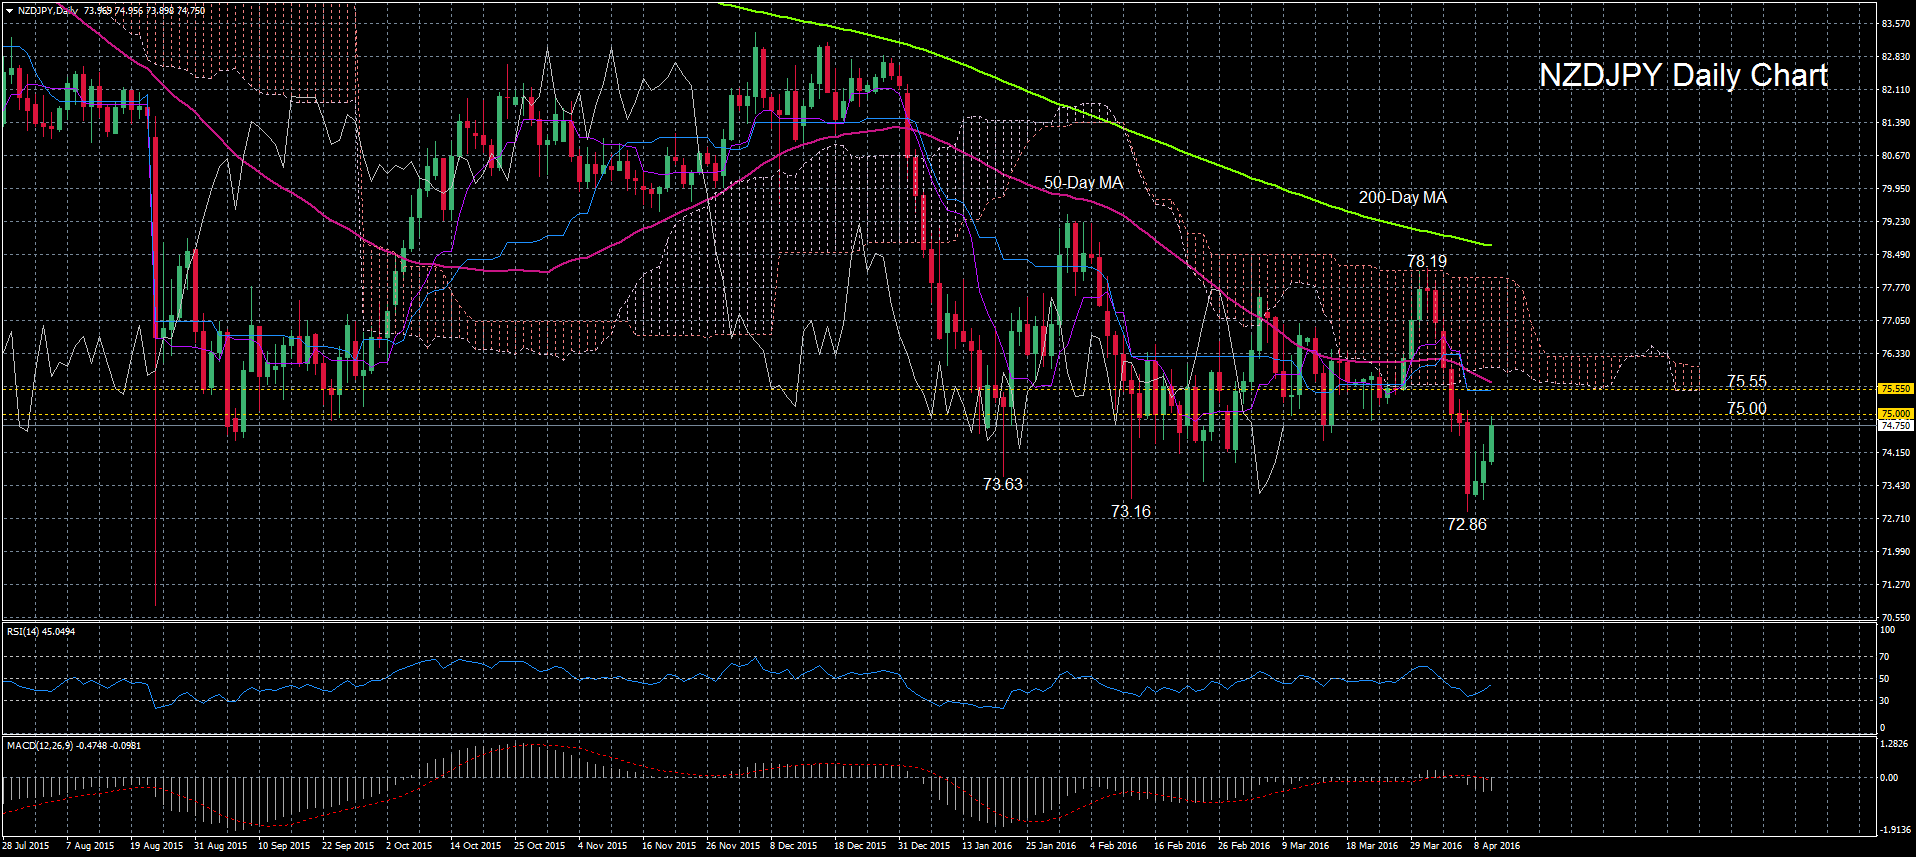This screenshot has width=1916, height=857.
Task: Click the '16 Nov 2015' date on time axis
Action: coord(669,846)
